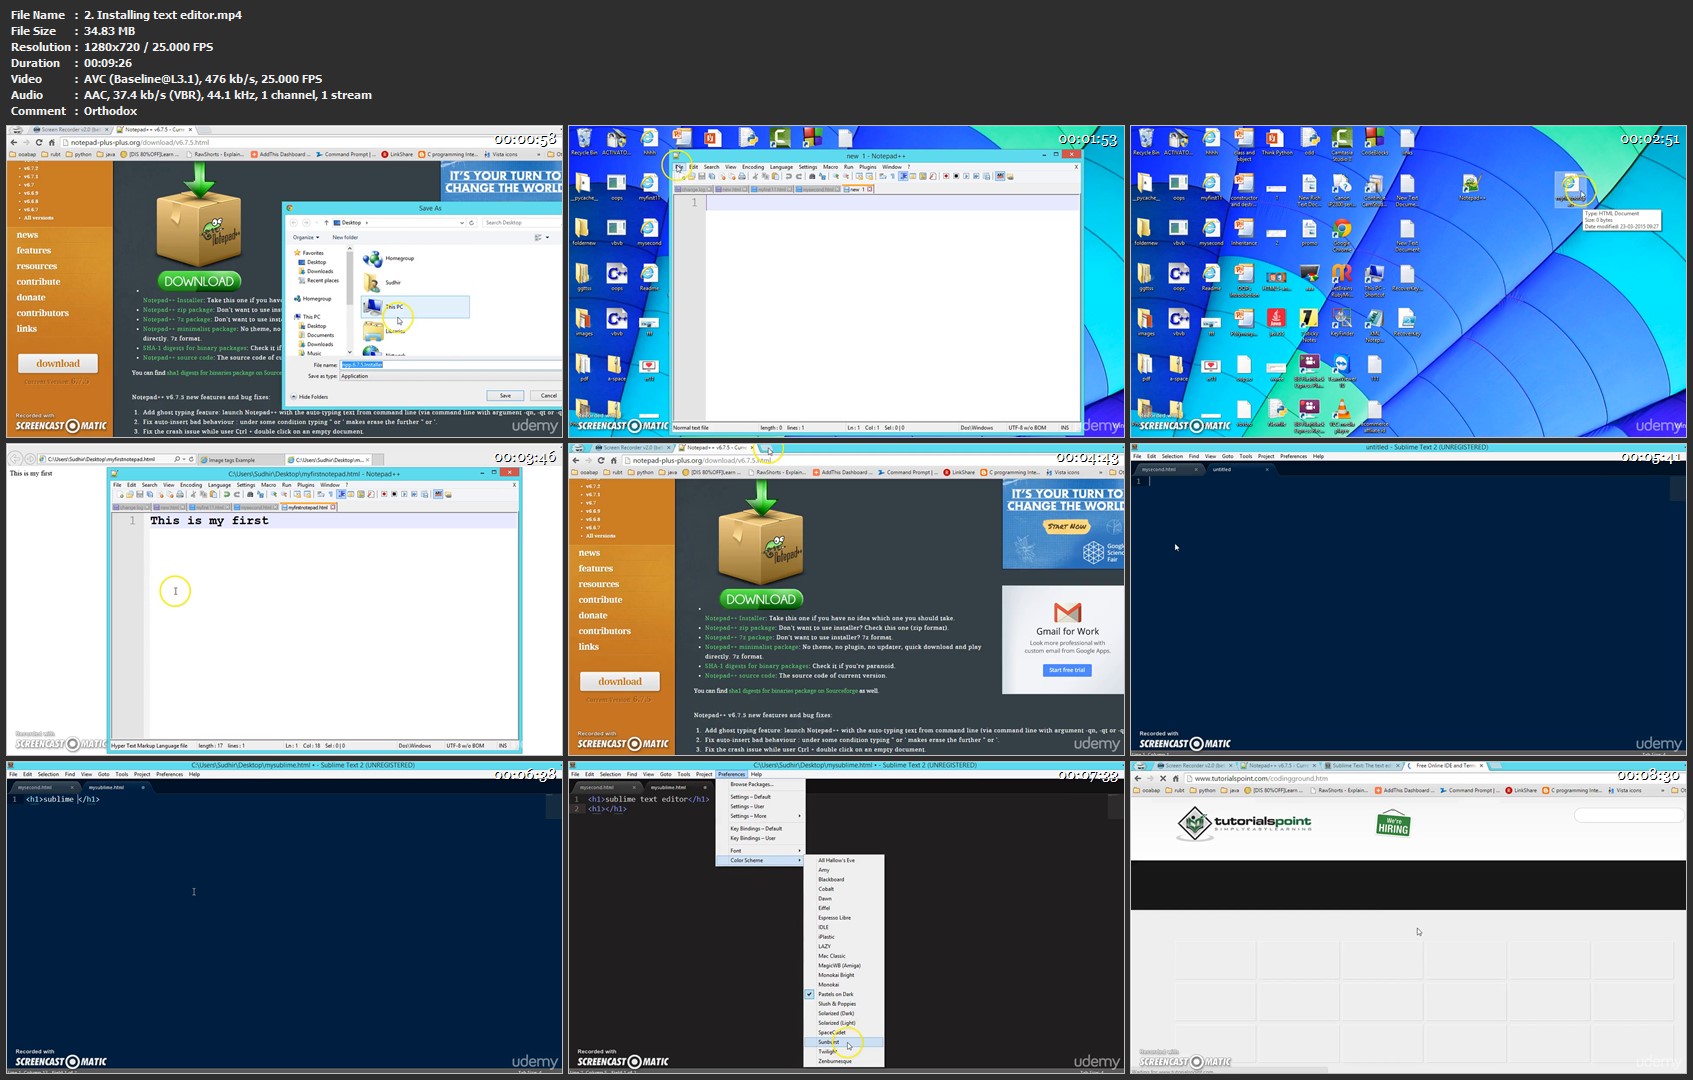This screenshot has height=1080, width=1693.
Task: Open Encoding menu in 00:03:46 Notepad++ window
Action: (x=191, y=484)
